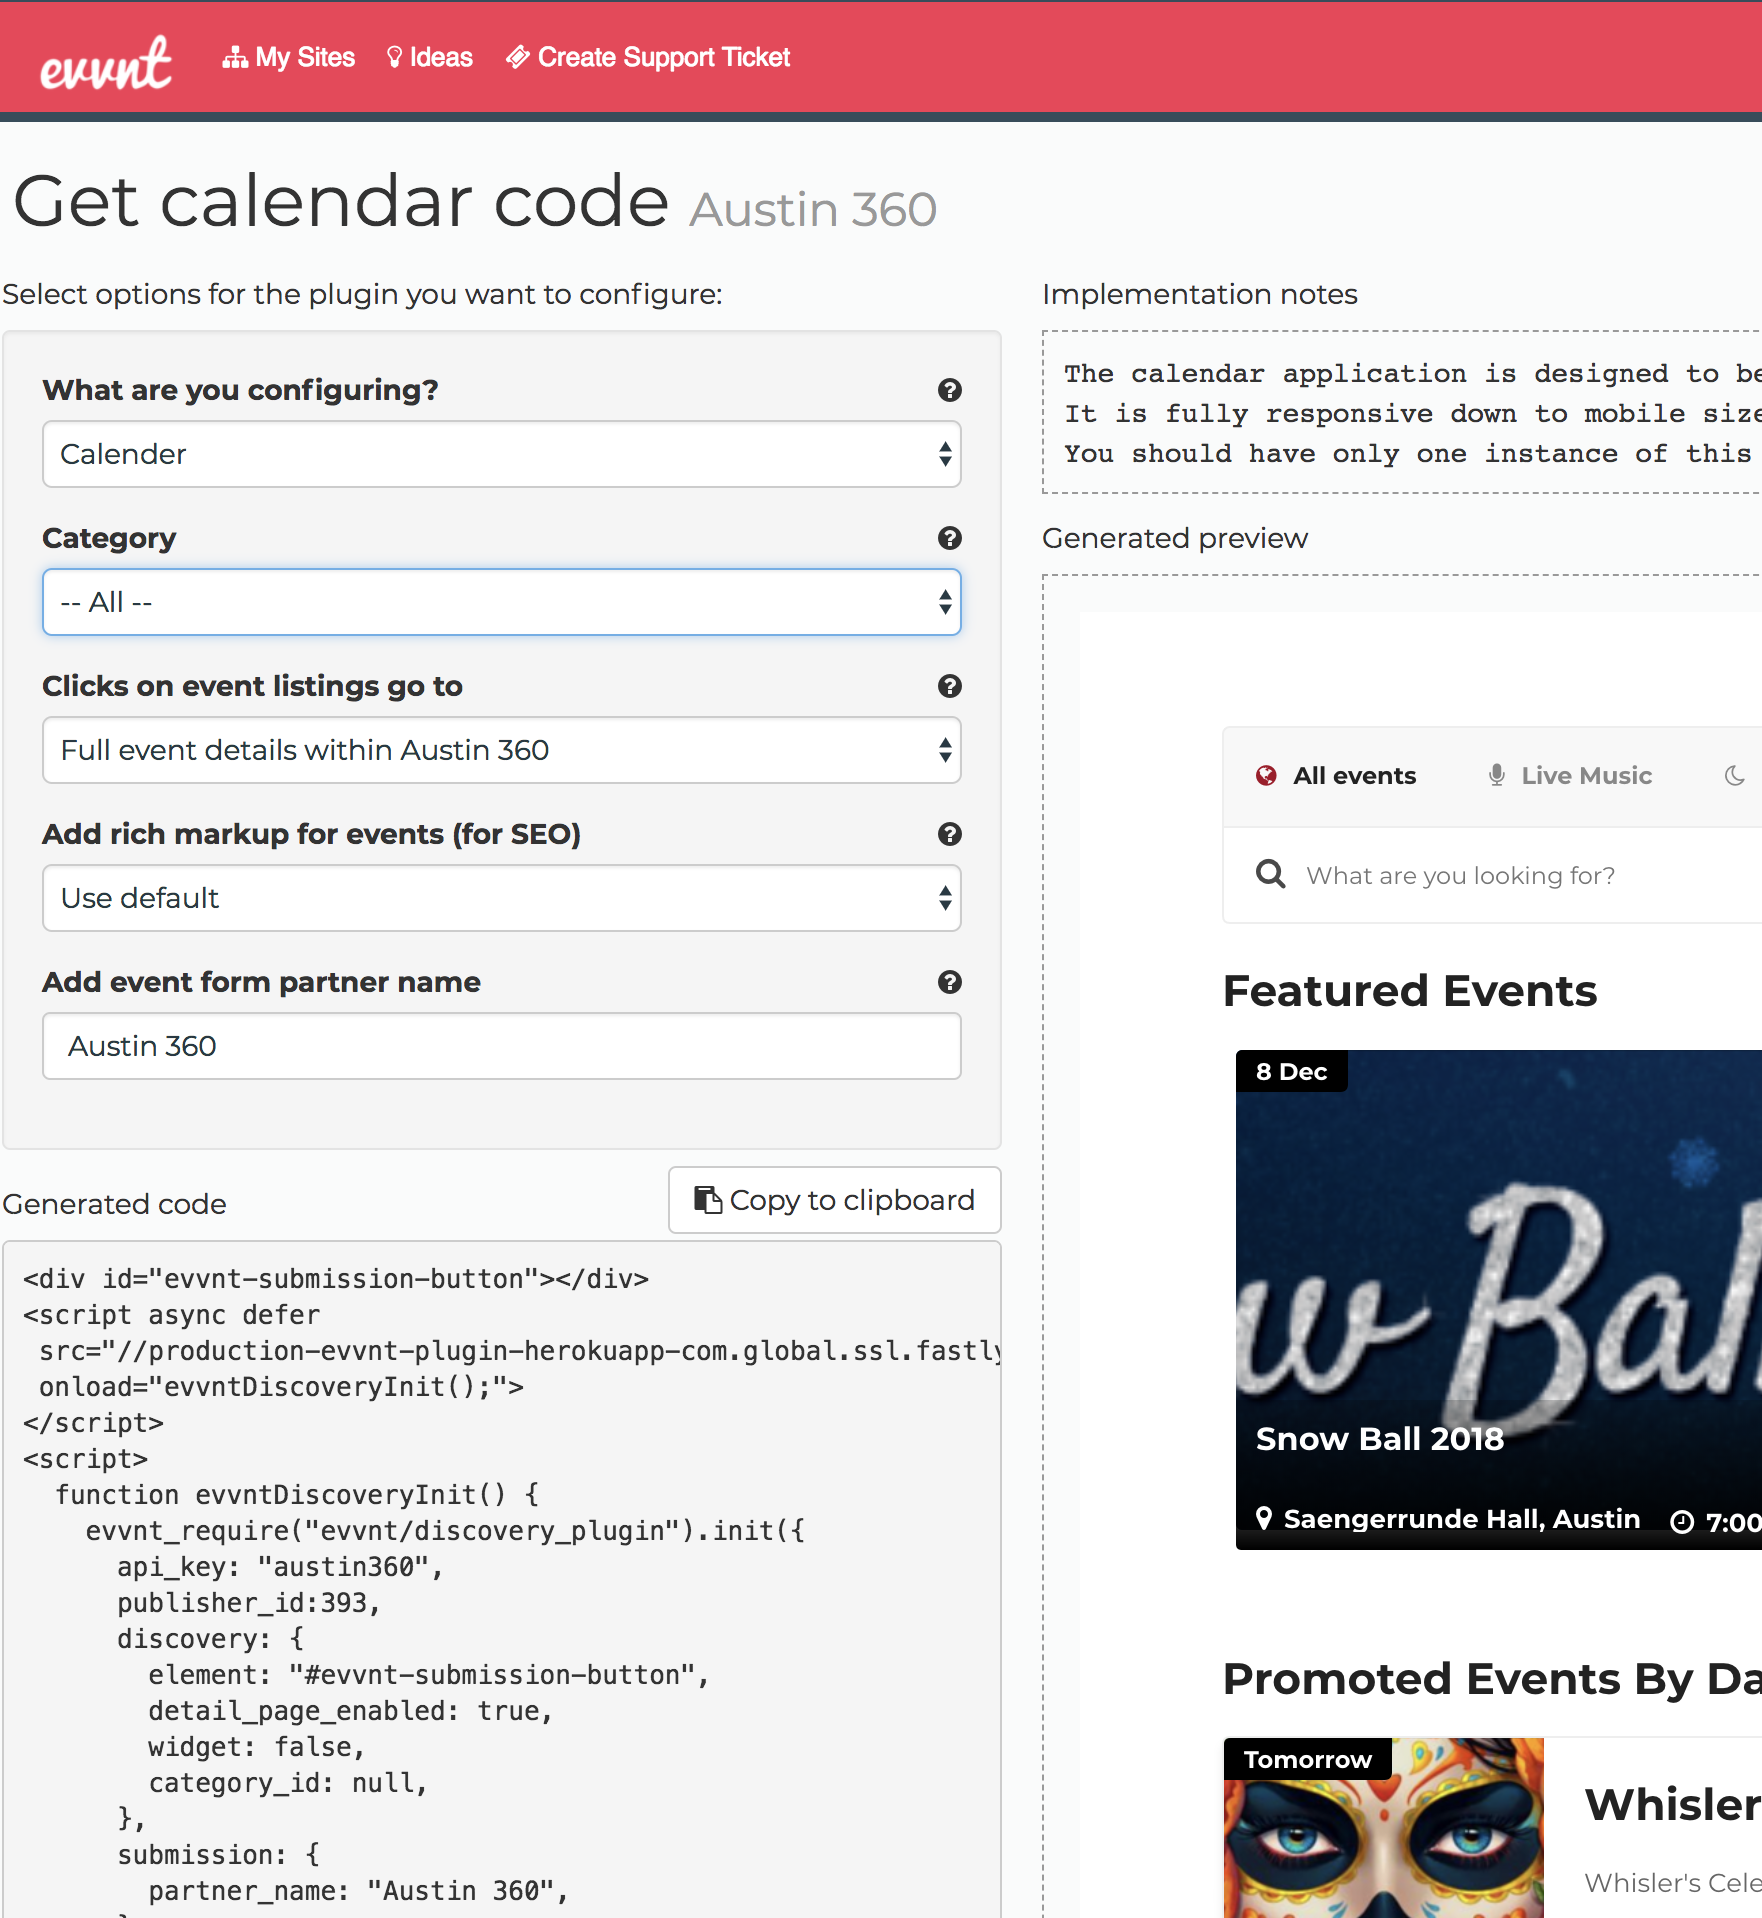The height and width of the screenshot is (1918, 1762).
Task: Open Full event details within Austin 360 dropdown
Action: point(502,750)
